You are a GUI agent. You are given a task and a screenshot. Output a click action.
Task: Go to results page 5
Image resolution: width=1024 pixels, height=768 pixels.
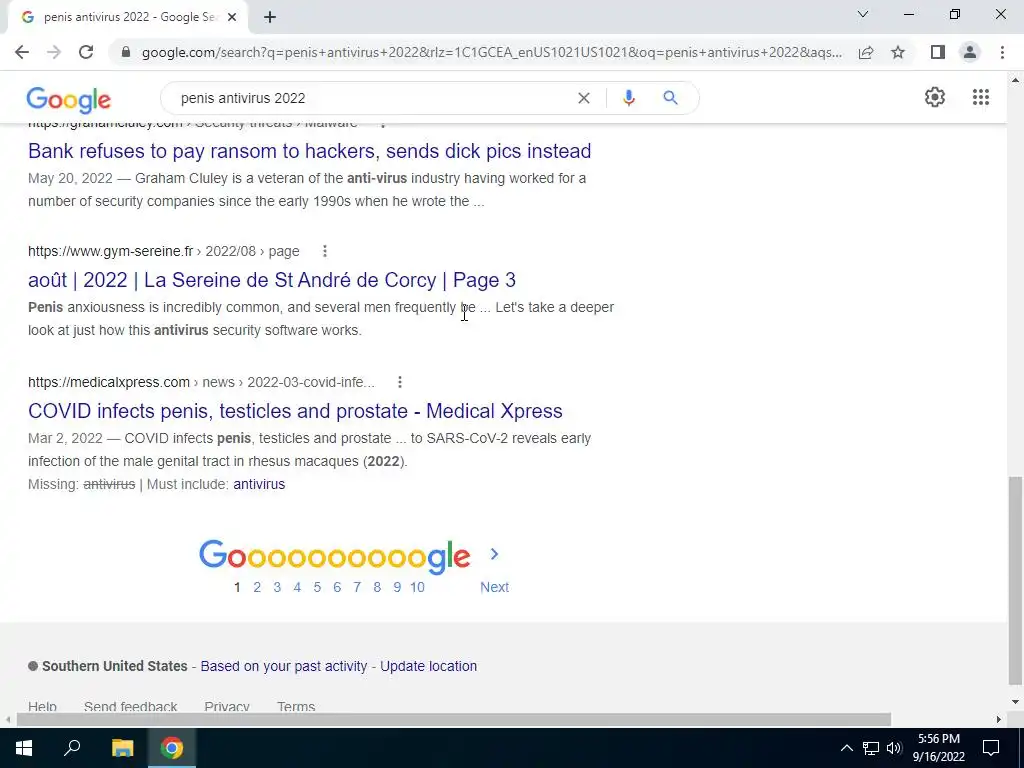coord(317,587)
